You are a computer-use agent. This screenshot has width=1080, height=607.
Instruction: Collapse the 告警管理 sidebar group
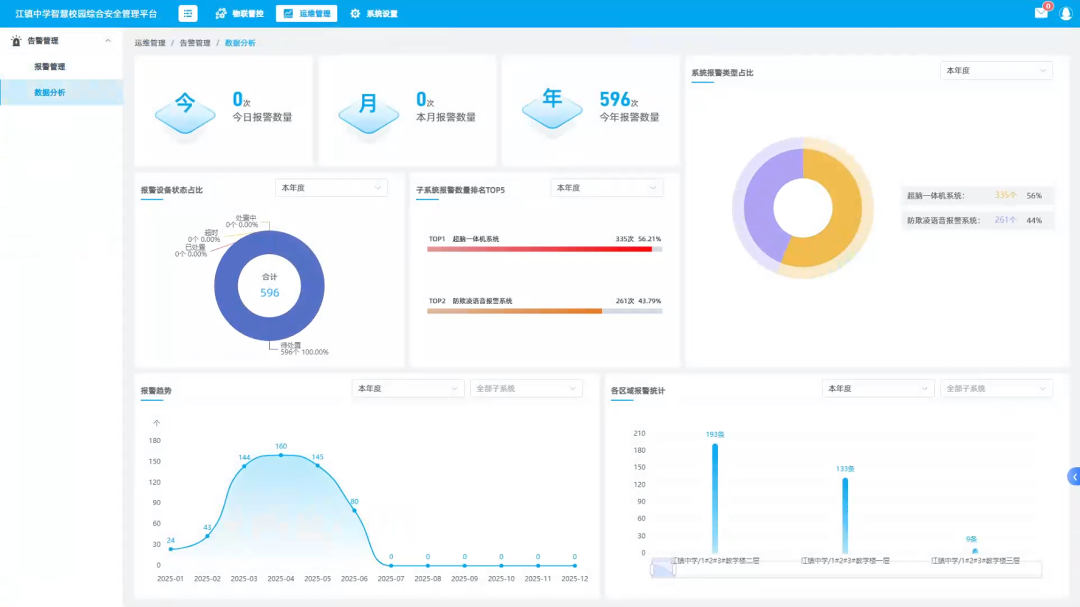[108, 41]
